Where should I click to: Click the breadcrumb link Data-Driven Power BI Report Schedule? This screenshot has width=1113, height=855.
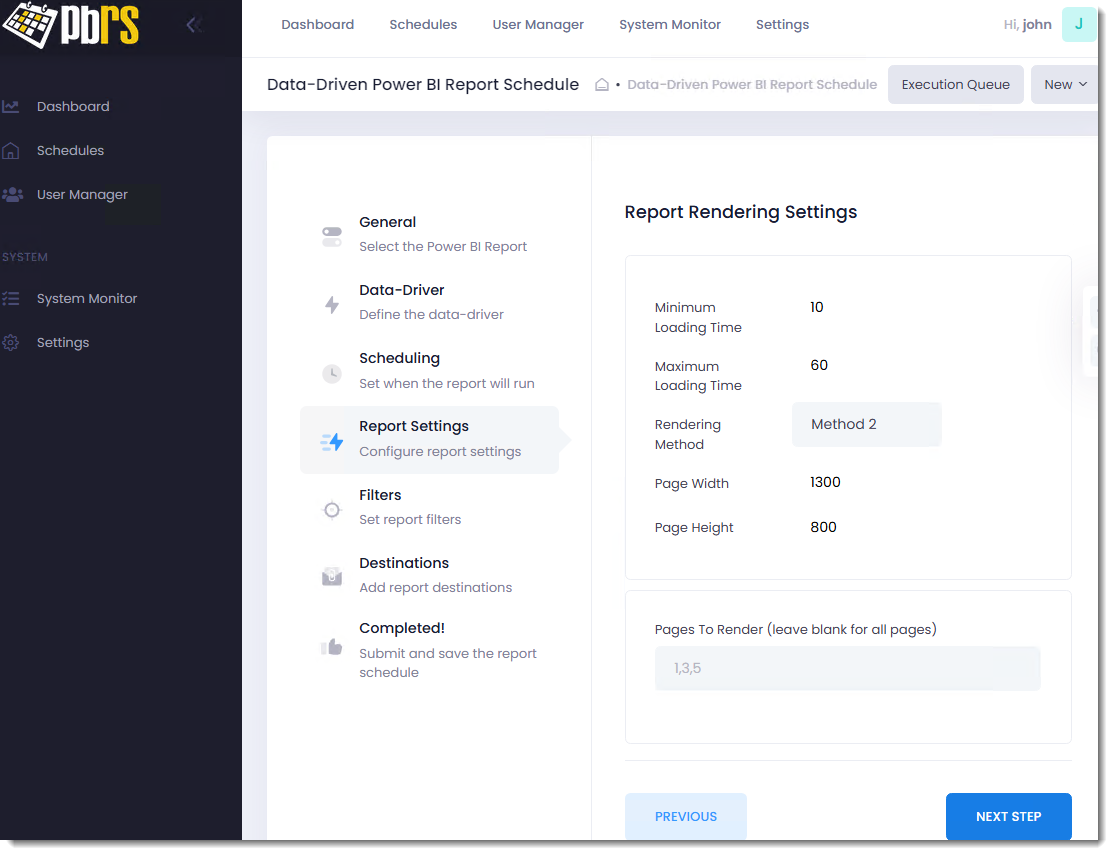(x=752, y=84)
